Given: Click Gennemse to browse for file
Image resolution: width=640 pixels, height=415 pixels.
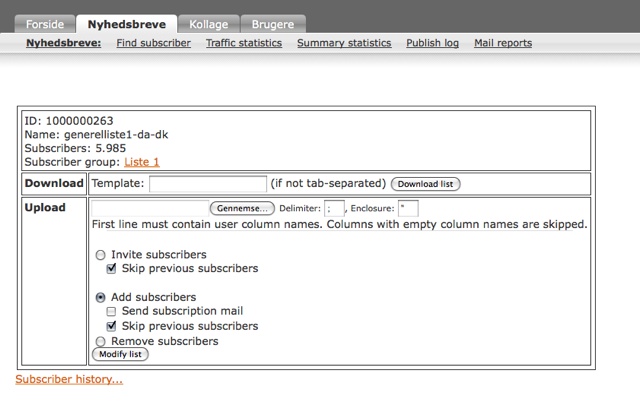Looking at the screenshot, I should click(243, 208).
